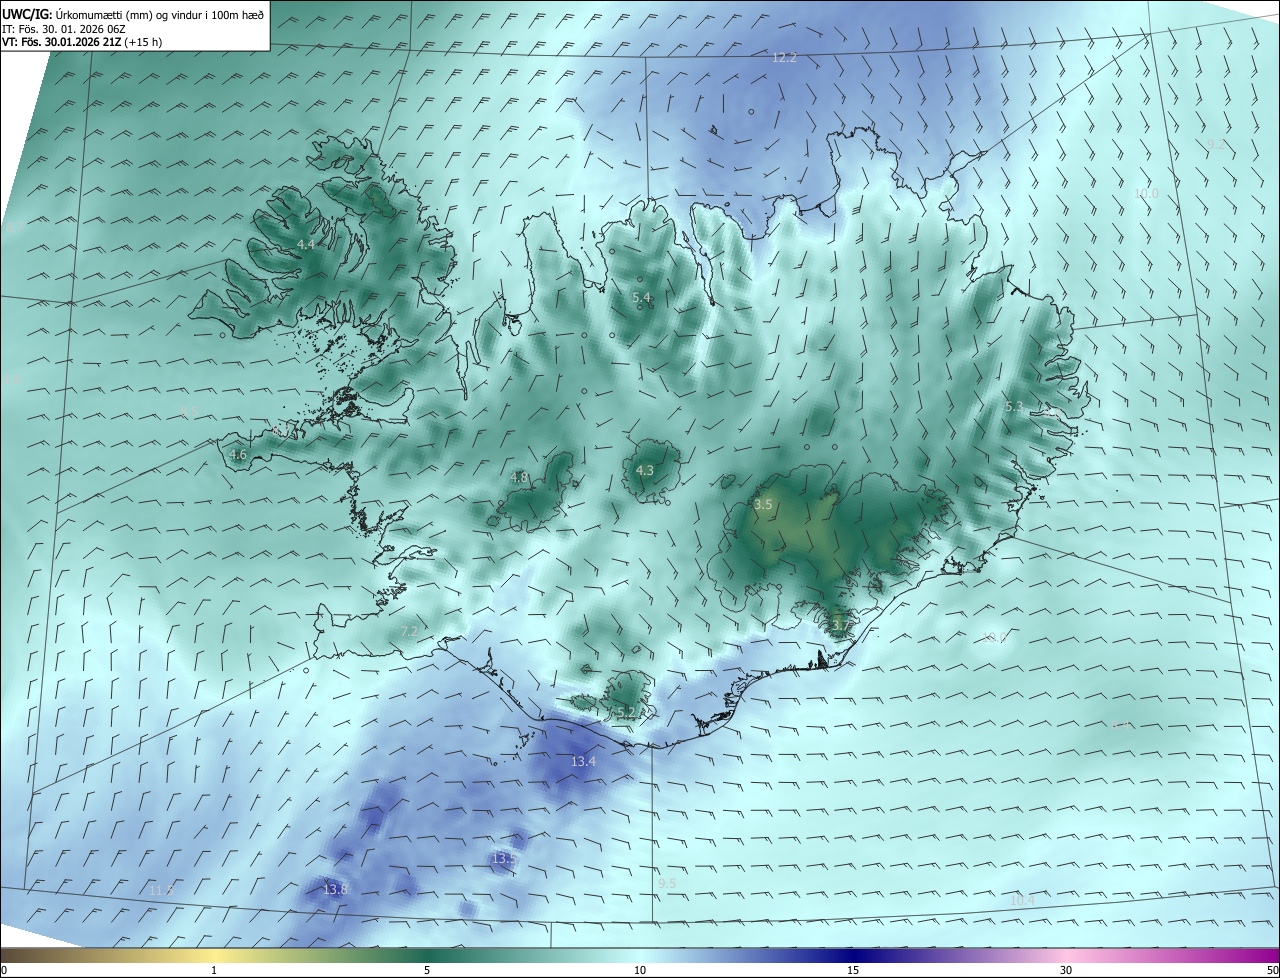Click the 7.2 value in south-west Iceland
This screenshot has width=1280, height=978.
coord(409,631)
